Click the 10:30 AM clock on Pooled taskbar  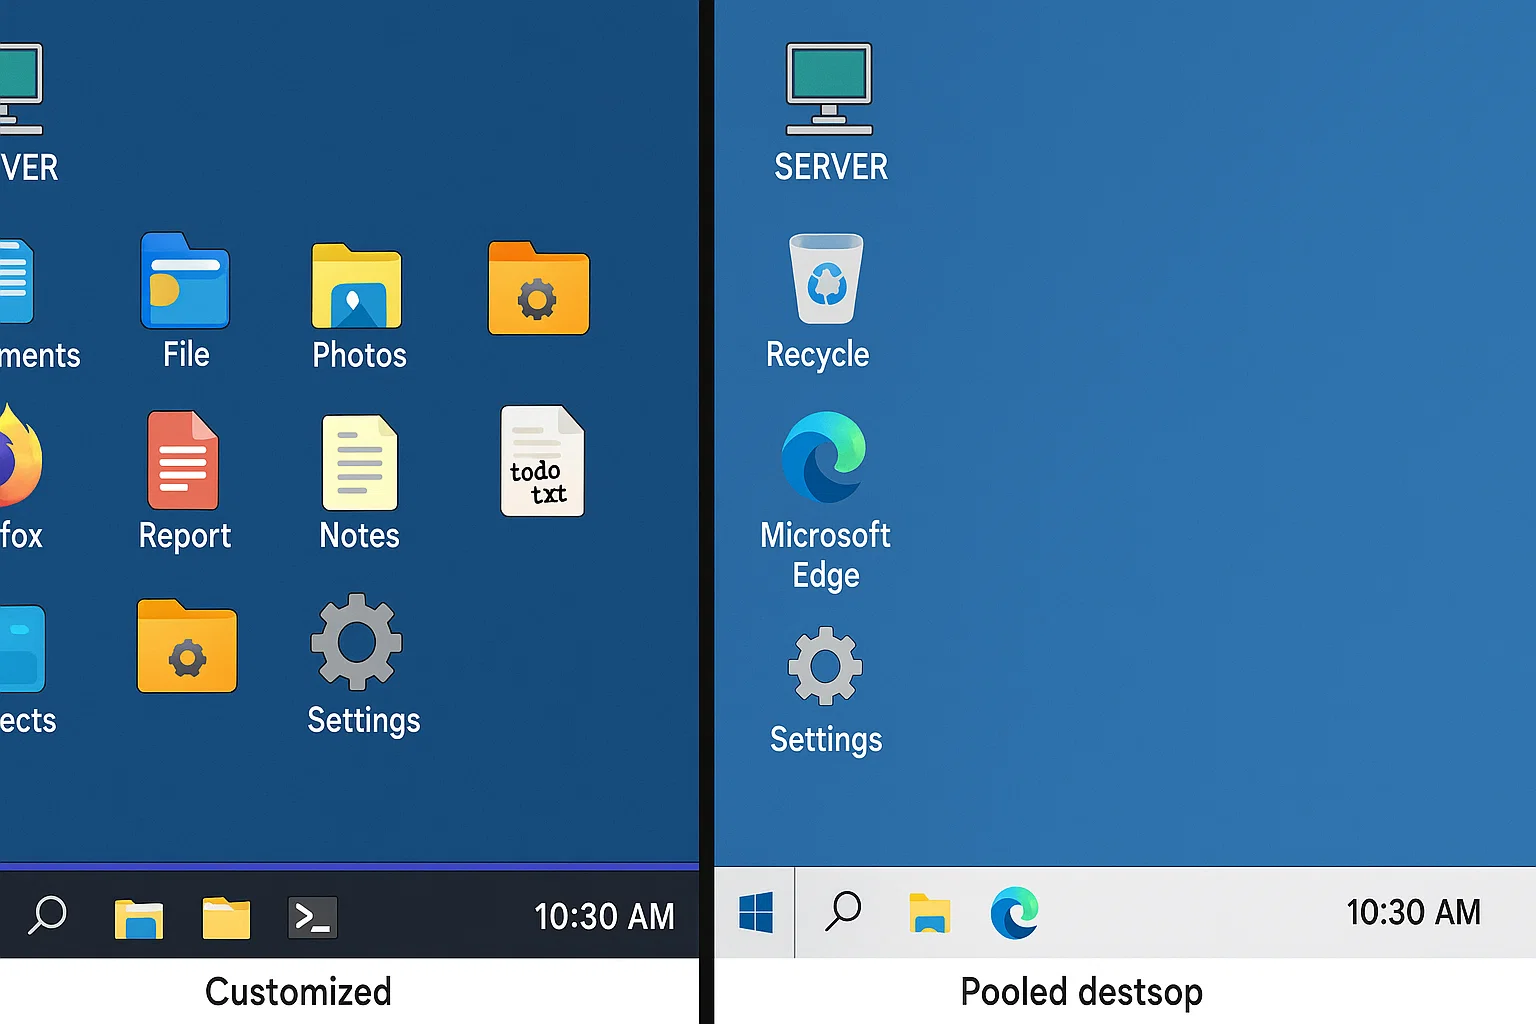pyautogui.click(x=1413, y=912)
